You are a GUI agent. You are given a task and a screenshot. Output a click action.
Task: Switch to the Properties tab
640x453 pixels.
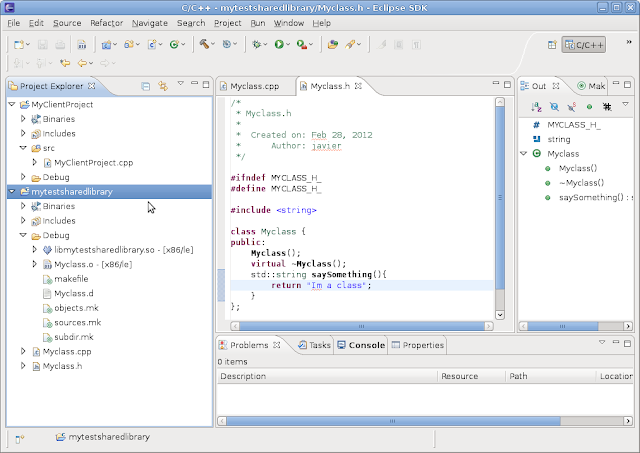pos(418,345)
